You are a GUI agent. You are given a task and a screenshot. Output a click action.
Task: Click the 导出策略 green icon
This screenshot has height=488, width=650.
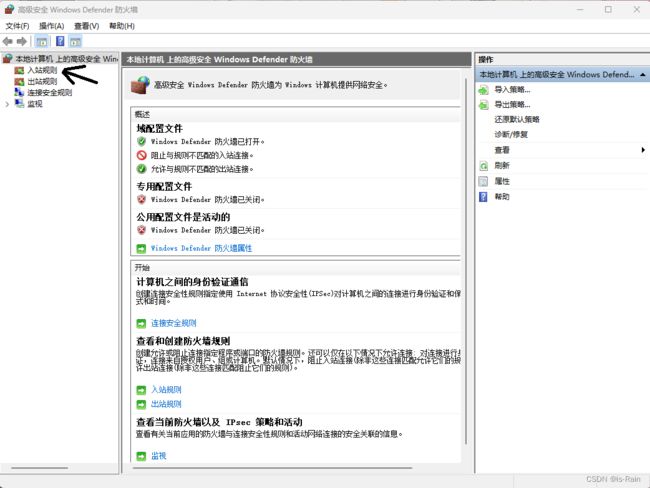[x=483, y=105]
